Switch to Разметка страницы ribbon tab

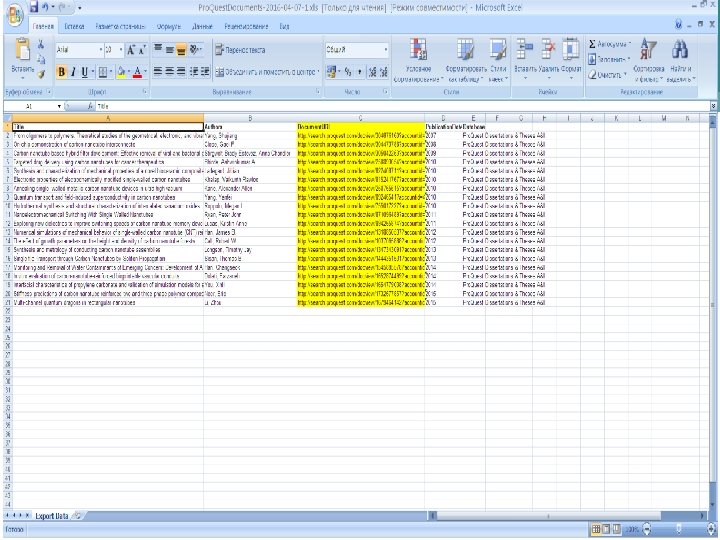click(120, 27)
